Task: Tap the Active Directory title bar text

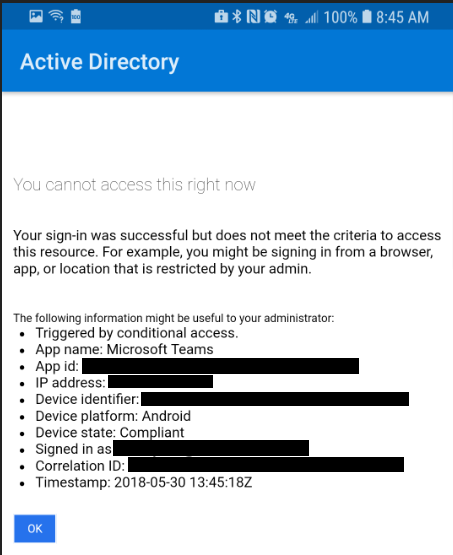Action: tap(99, 62)
